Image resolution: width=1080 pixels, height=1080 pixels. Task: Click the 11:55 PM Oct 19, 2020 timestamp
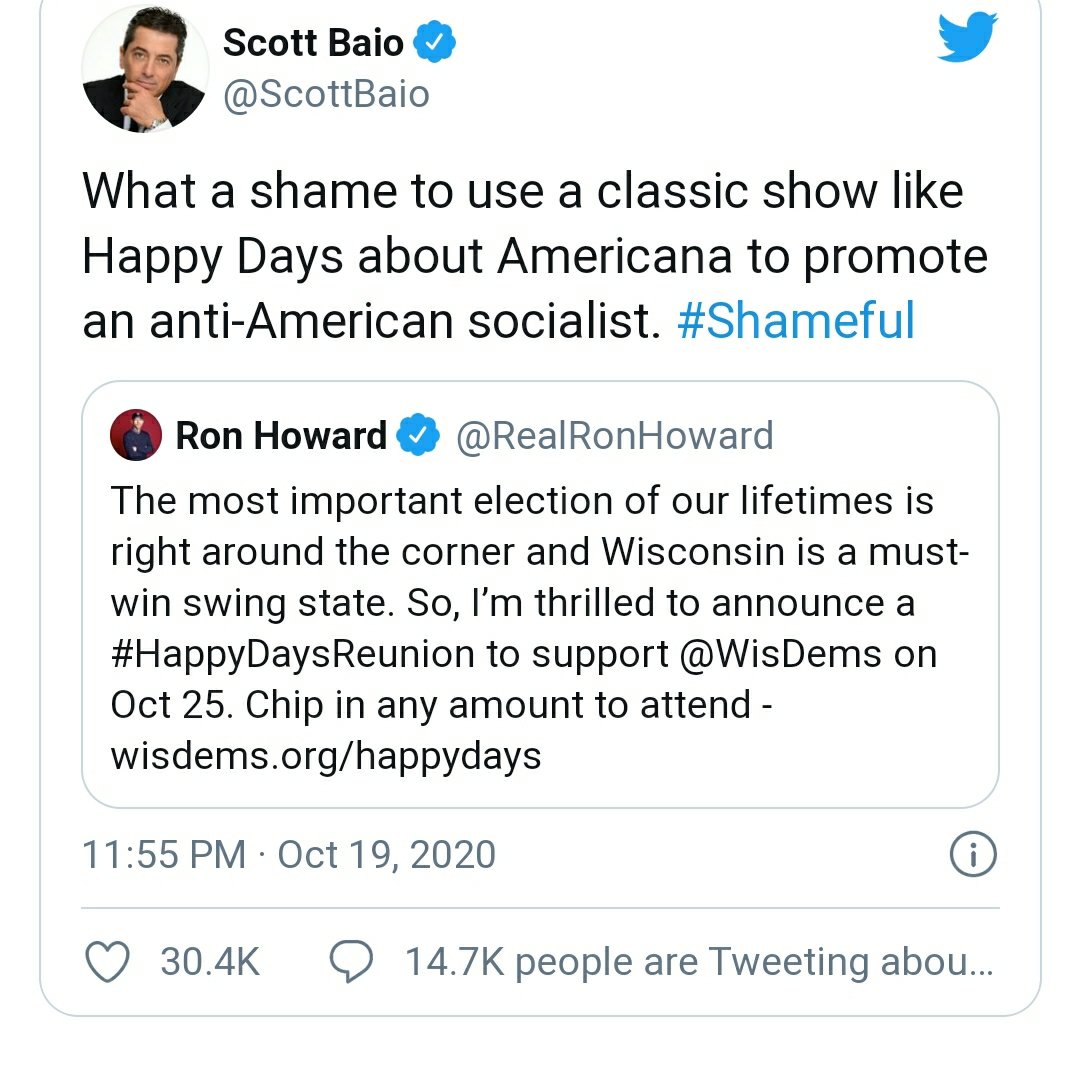click(x=289, y=855)
